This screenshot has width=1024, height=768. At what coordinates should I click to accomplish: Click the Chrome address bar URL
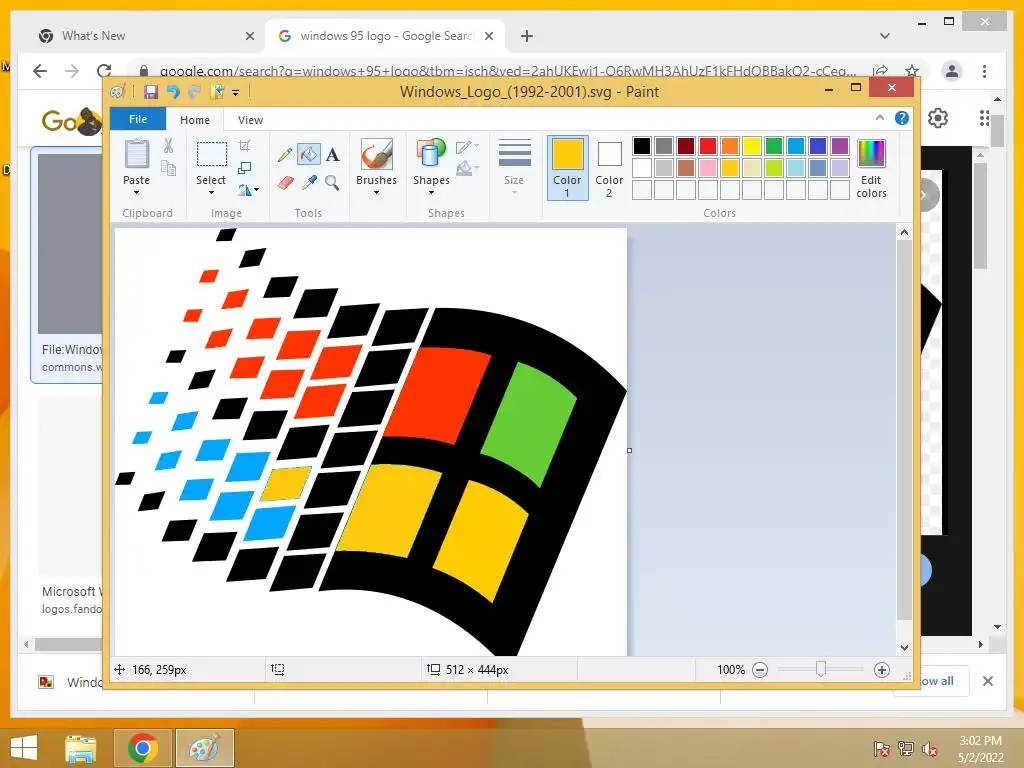click(x=507, y=71)
